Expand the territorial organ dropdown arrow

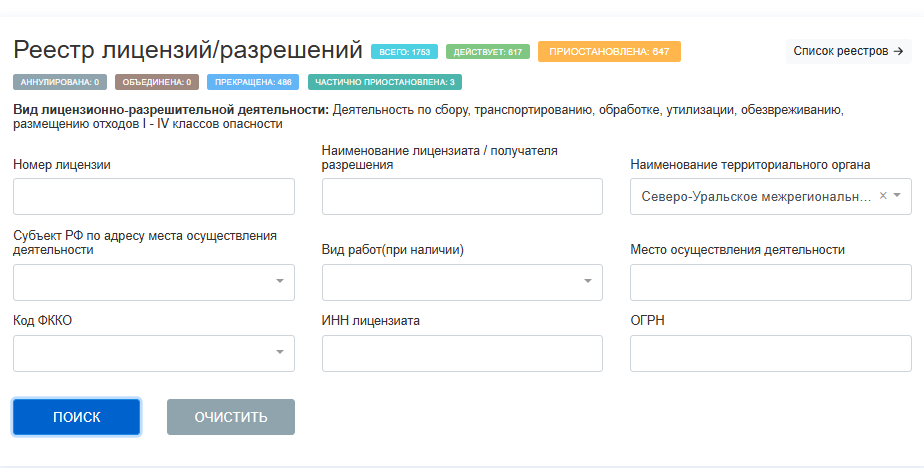(x=898, y=196)
